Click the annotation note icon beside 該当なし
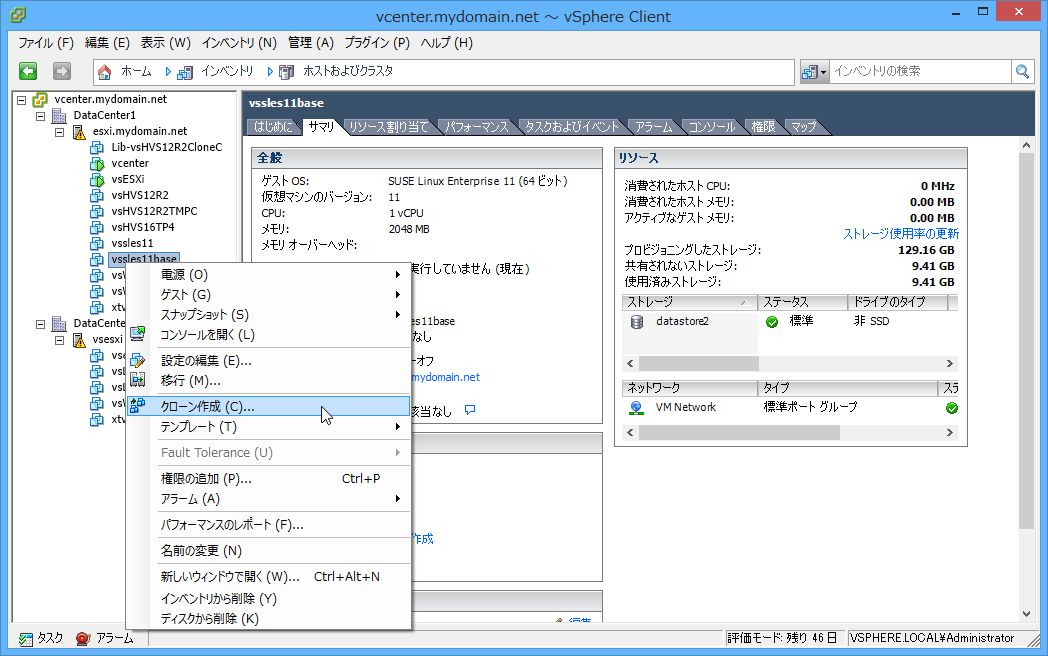Screen dimensions: 1048x656 click(x=470, y=410)
